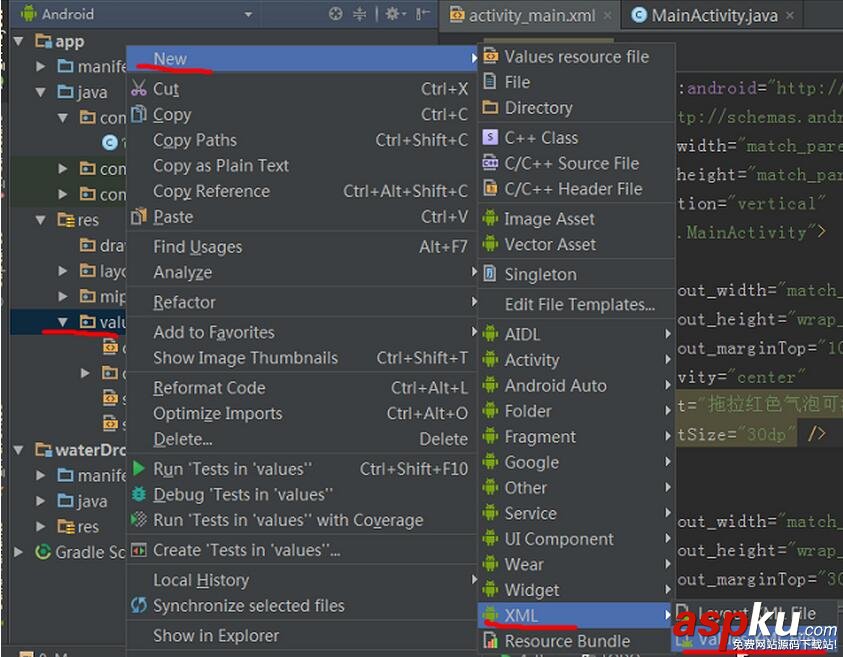Expand the Gradle Scripts node
This screenshot has width=843, height=657.
click(x=18, y=552)
